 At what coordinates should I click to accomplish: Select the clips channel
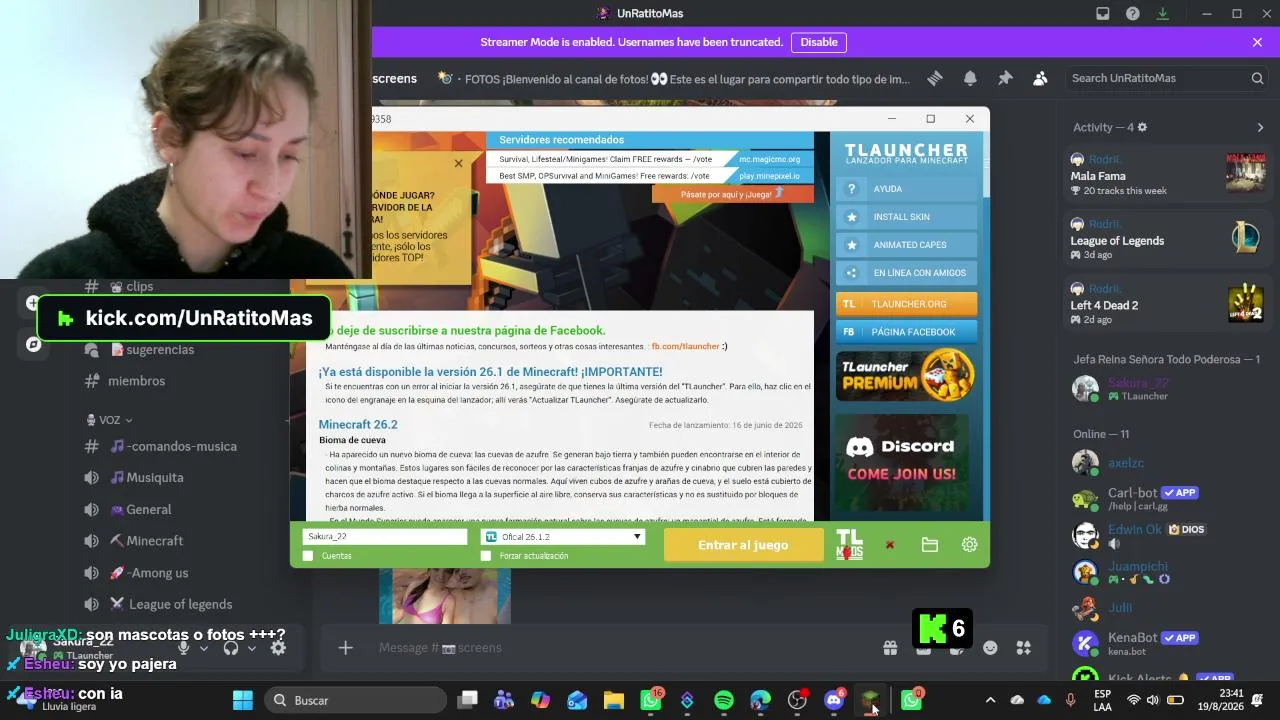(x=140, y=286)
